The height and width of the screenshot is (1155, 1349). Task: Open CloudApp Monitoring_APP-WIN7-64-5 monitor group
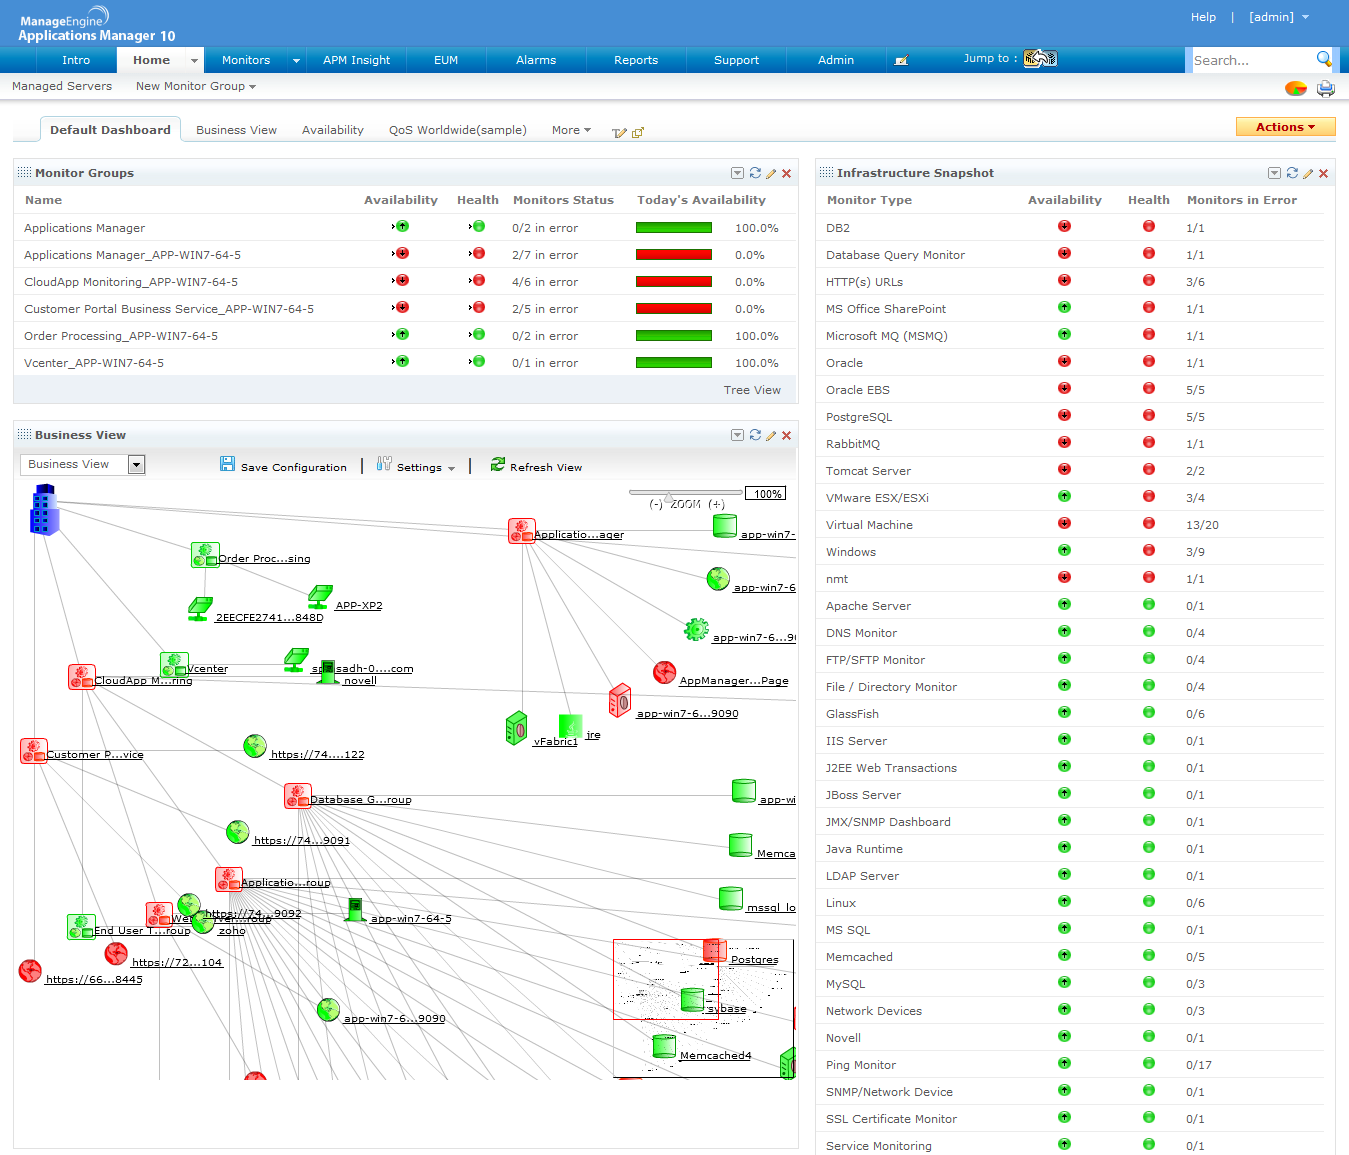(x=131, y=282)
